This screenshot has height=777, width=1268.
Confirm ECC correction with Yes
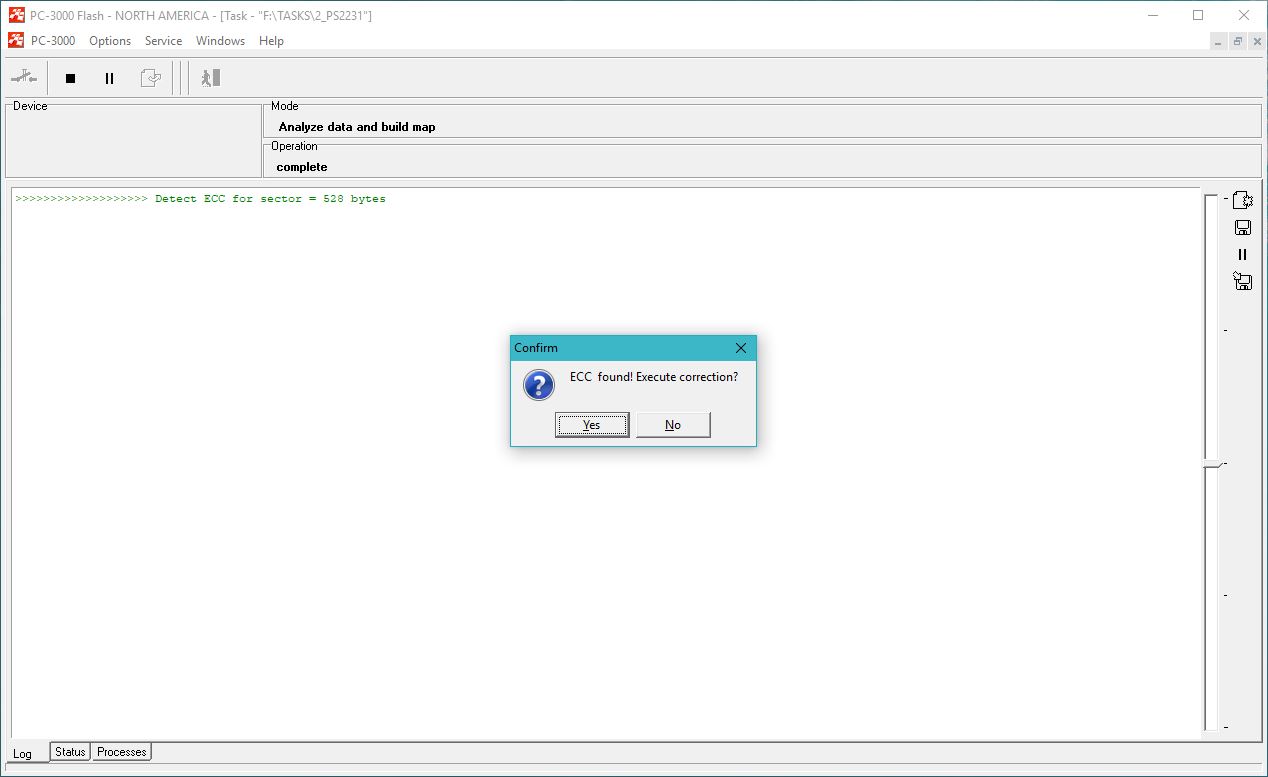pyautogui.click(x=592, y=425)
